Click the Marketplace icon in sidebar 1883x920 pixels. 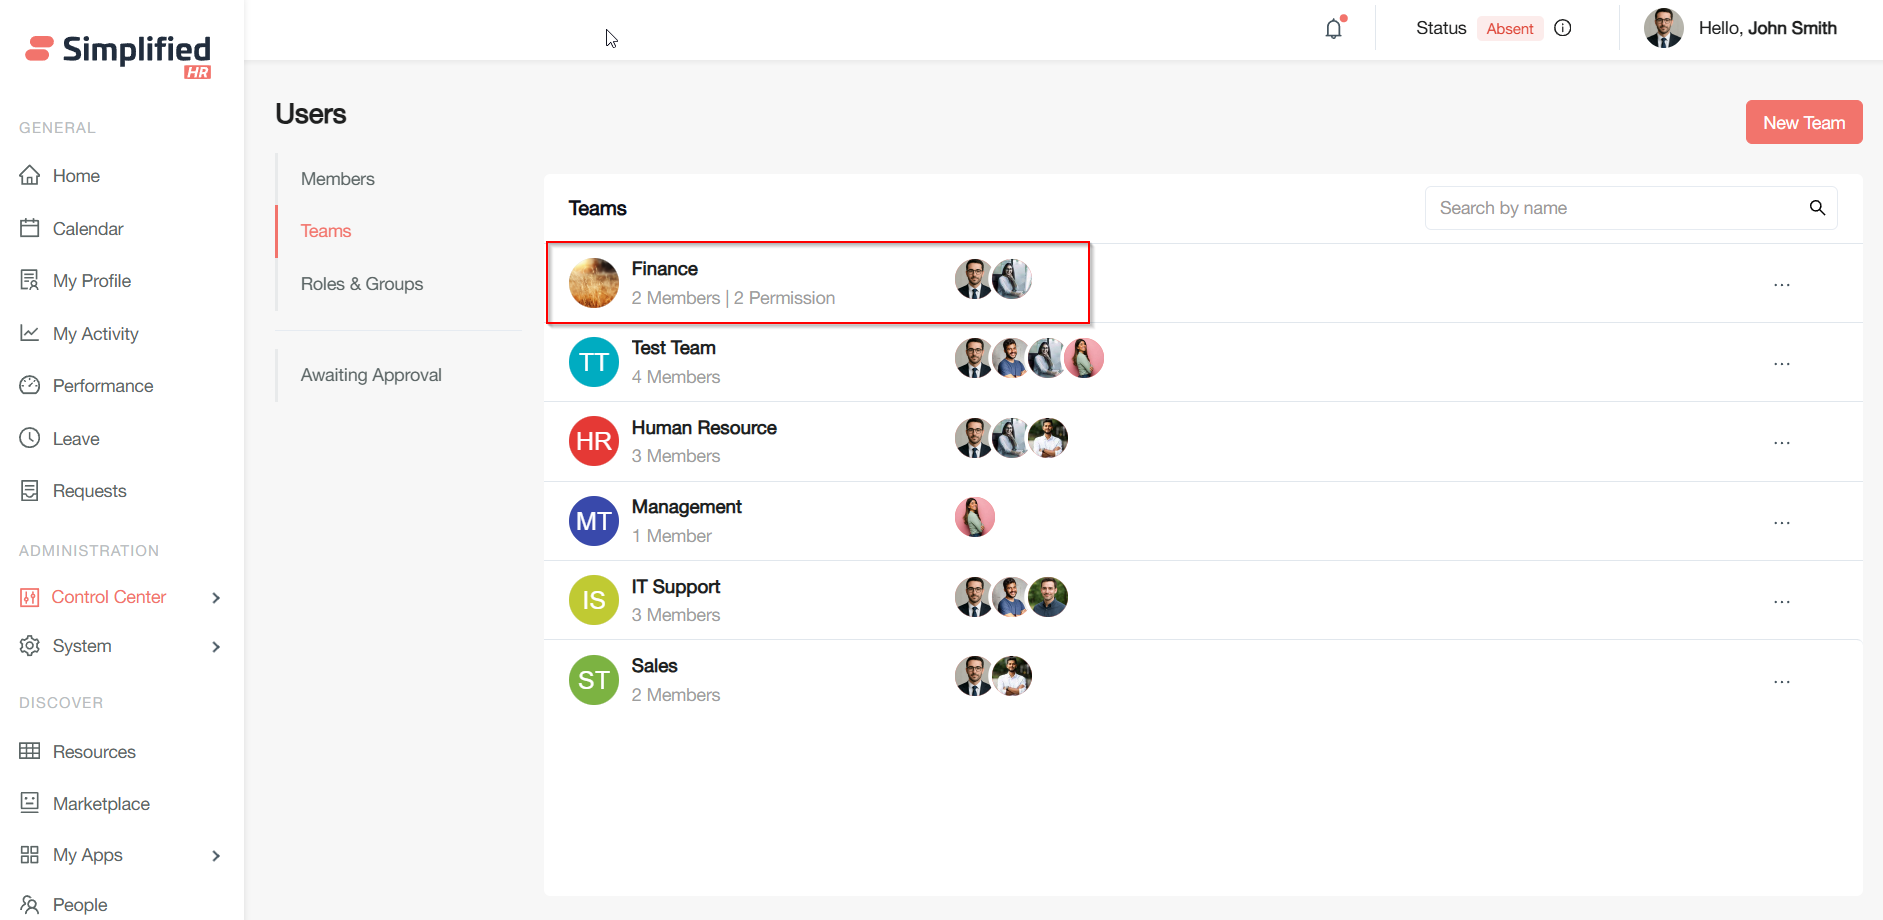point(30,803)
